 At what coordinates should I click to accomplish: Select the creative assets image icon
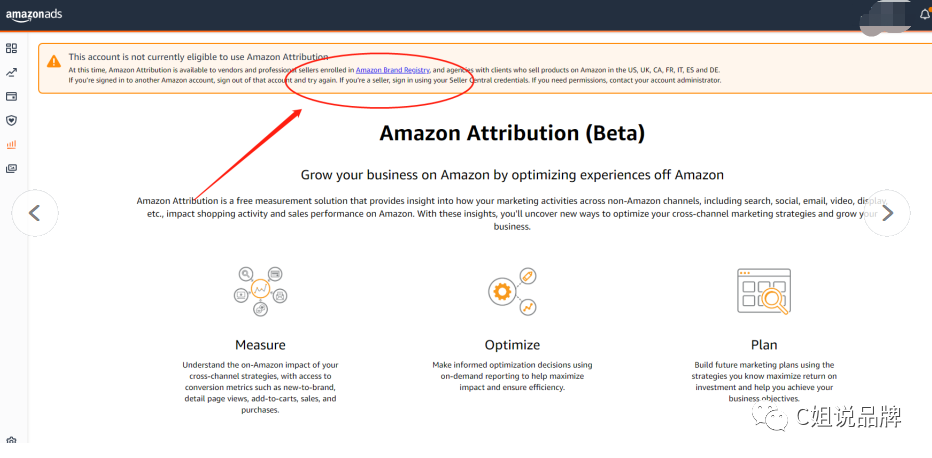[x=11, y=169]
